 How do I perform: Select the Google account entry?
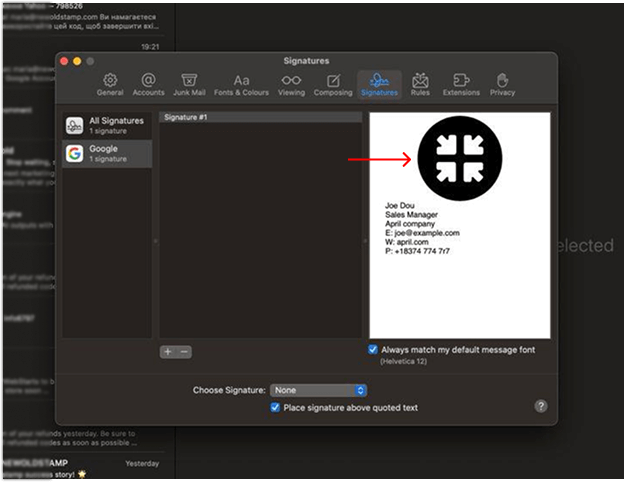coord(107,154)
